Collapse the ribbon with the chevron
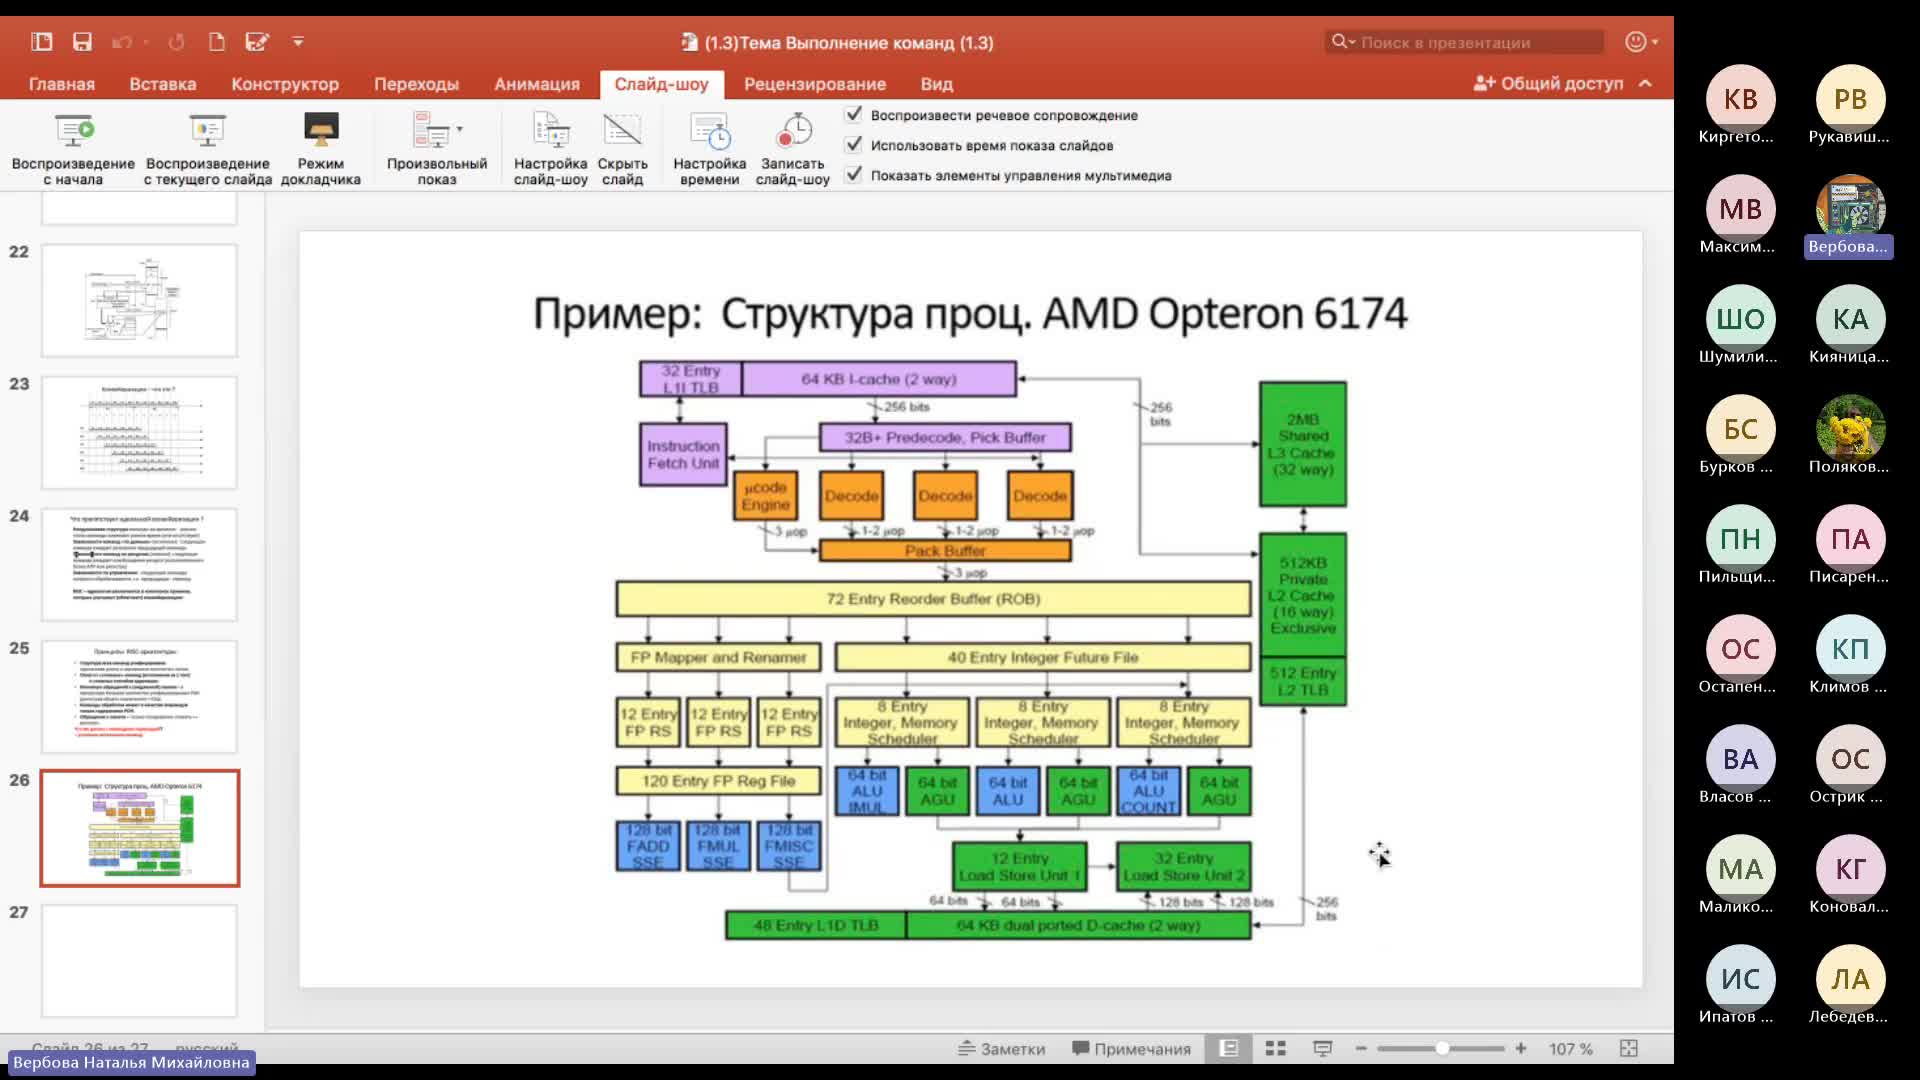1920x1080 pixels. click(1646, 84)
